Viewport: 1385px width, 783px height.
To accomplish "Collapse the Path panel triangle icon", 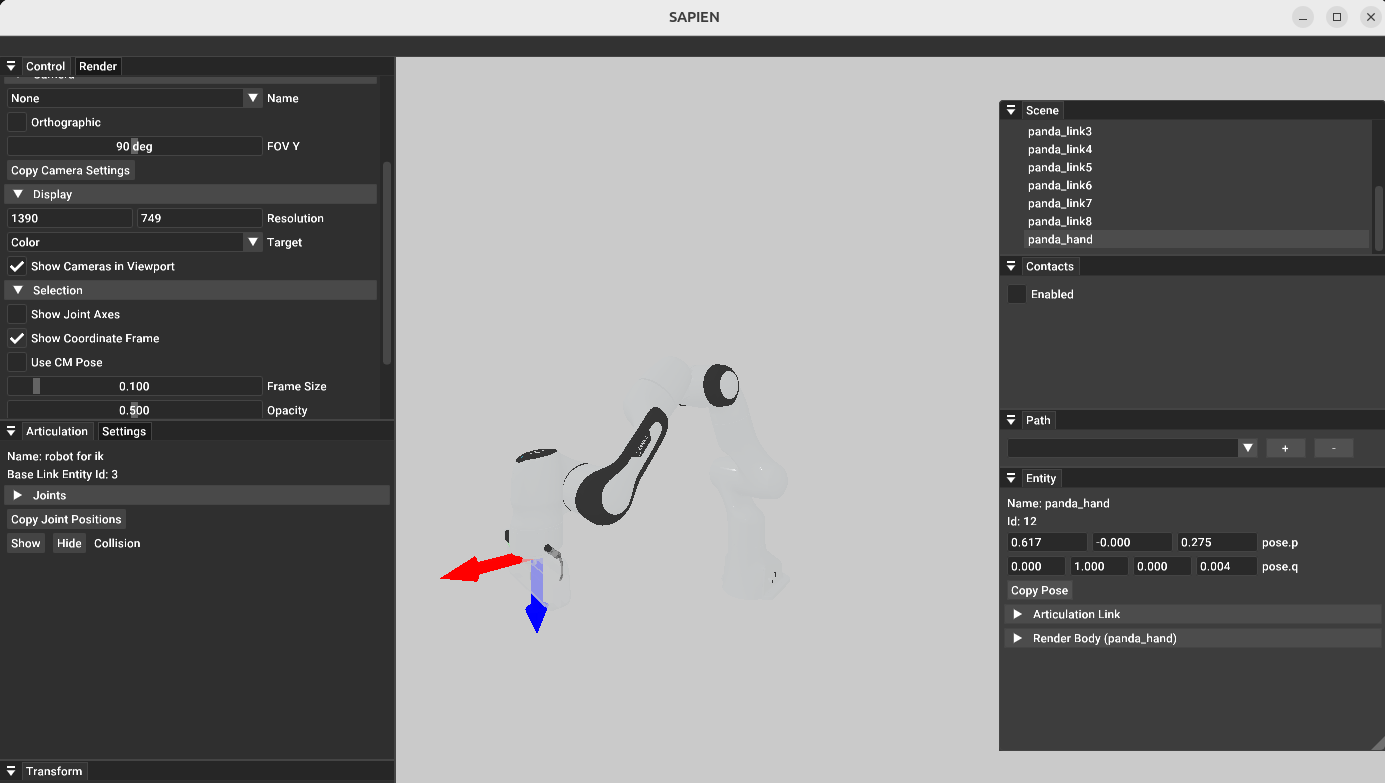I will pos(1011,420).
